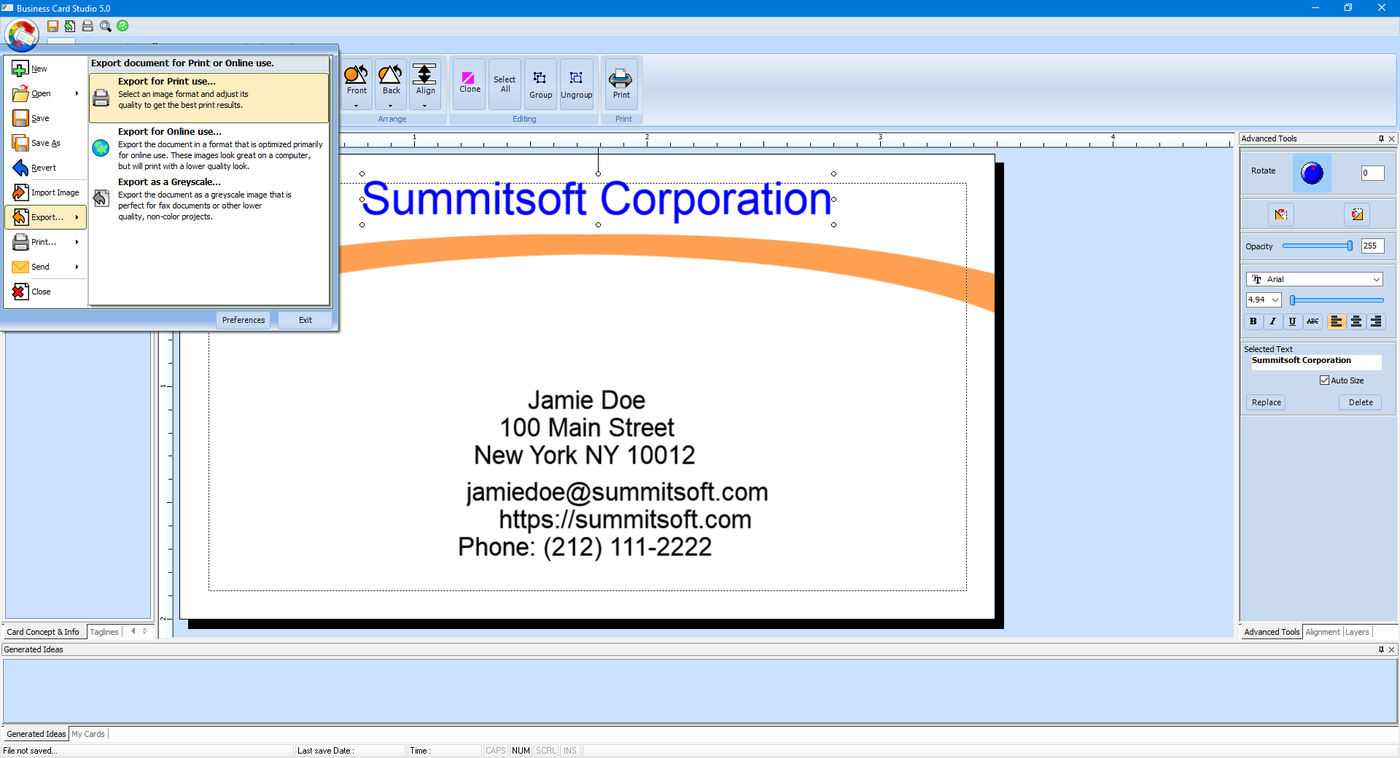Image resolution: width=1400 pixels, height=758 pixels.
Task: Click the Replace button
Action: pyautogui.click(x=1266, y=402)
